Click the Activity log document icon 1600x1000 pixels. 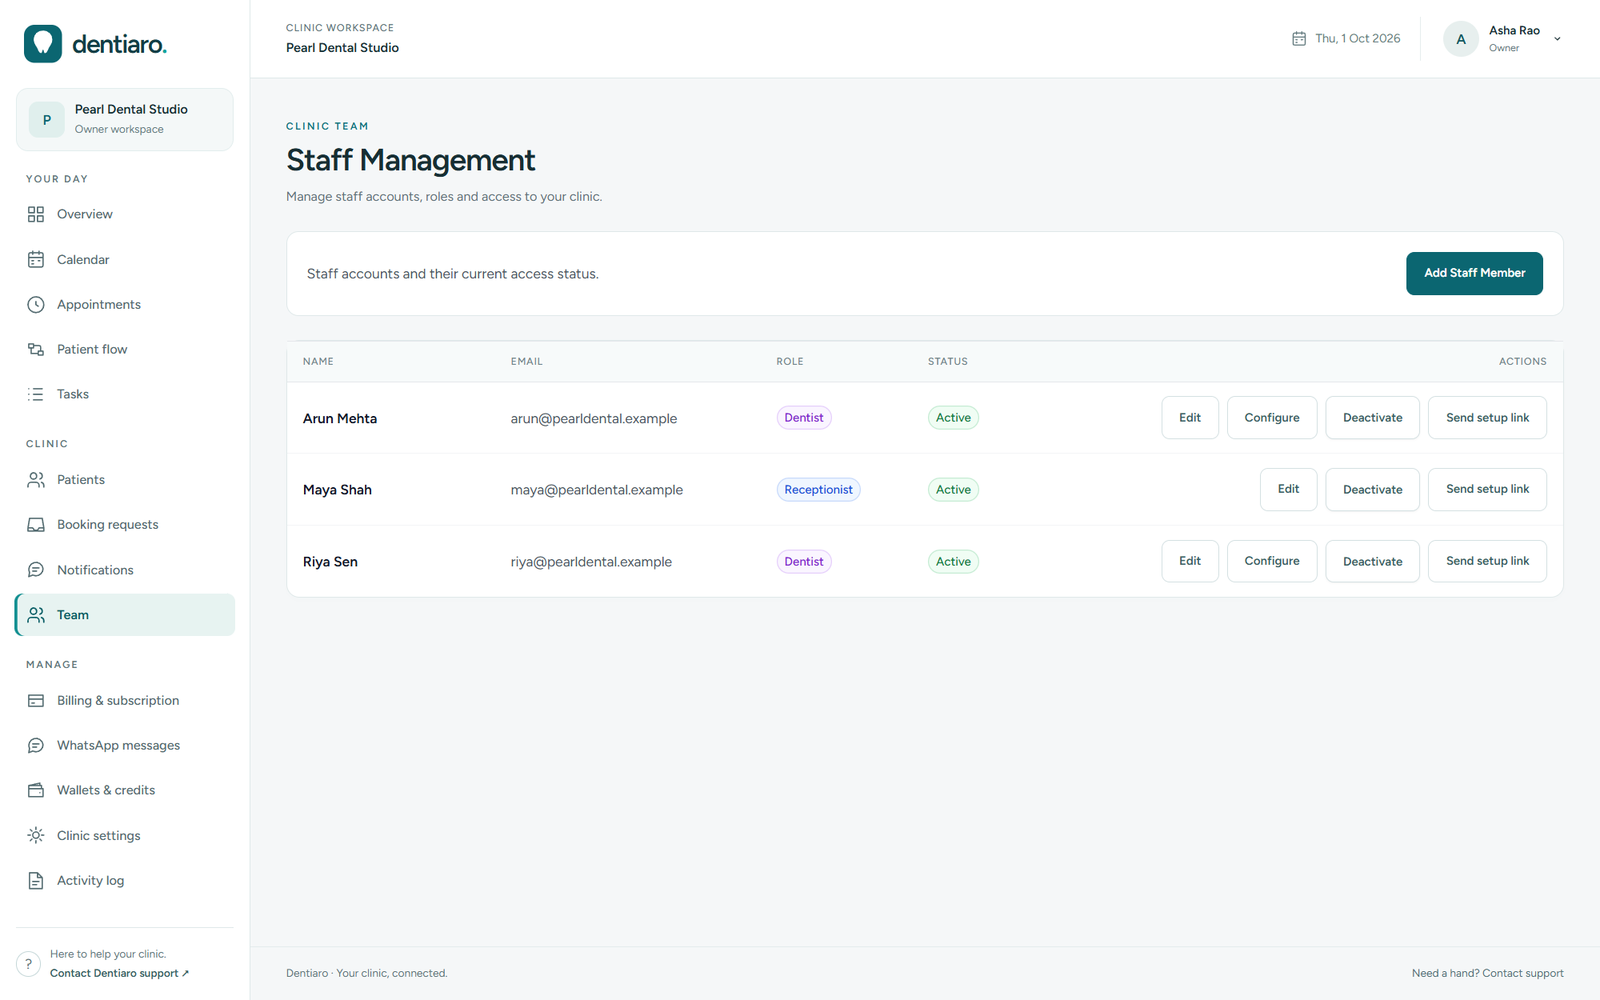coord(36,881)
